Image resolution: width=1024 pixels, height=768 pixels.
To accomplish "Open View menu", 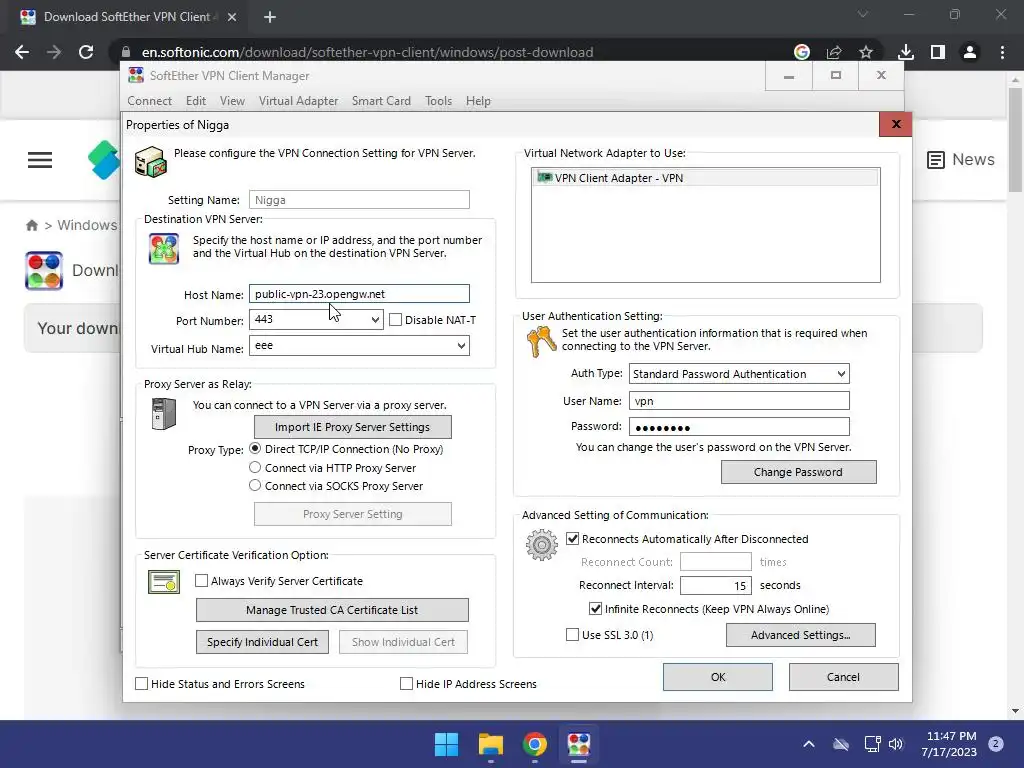I will point(232,101).
